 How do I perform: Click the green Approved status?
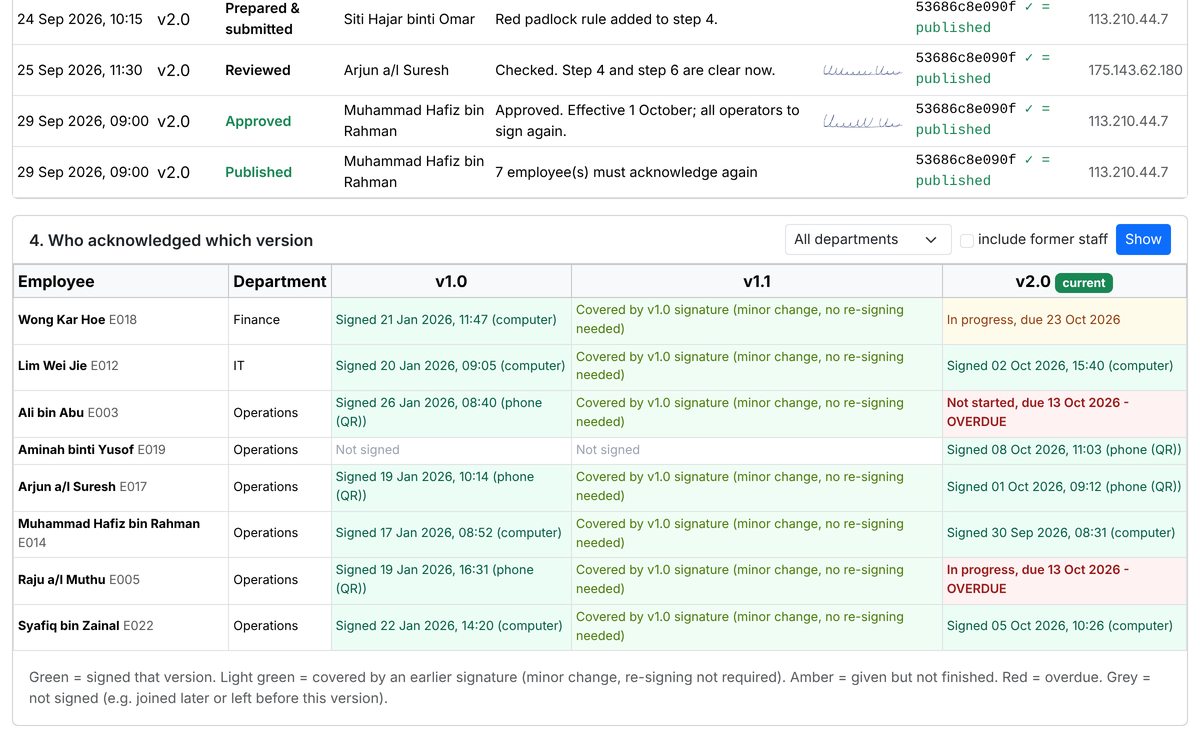[x=258, y=121]
